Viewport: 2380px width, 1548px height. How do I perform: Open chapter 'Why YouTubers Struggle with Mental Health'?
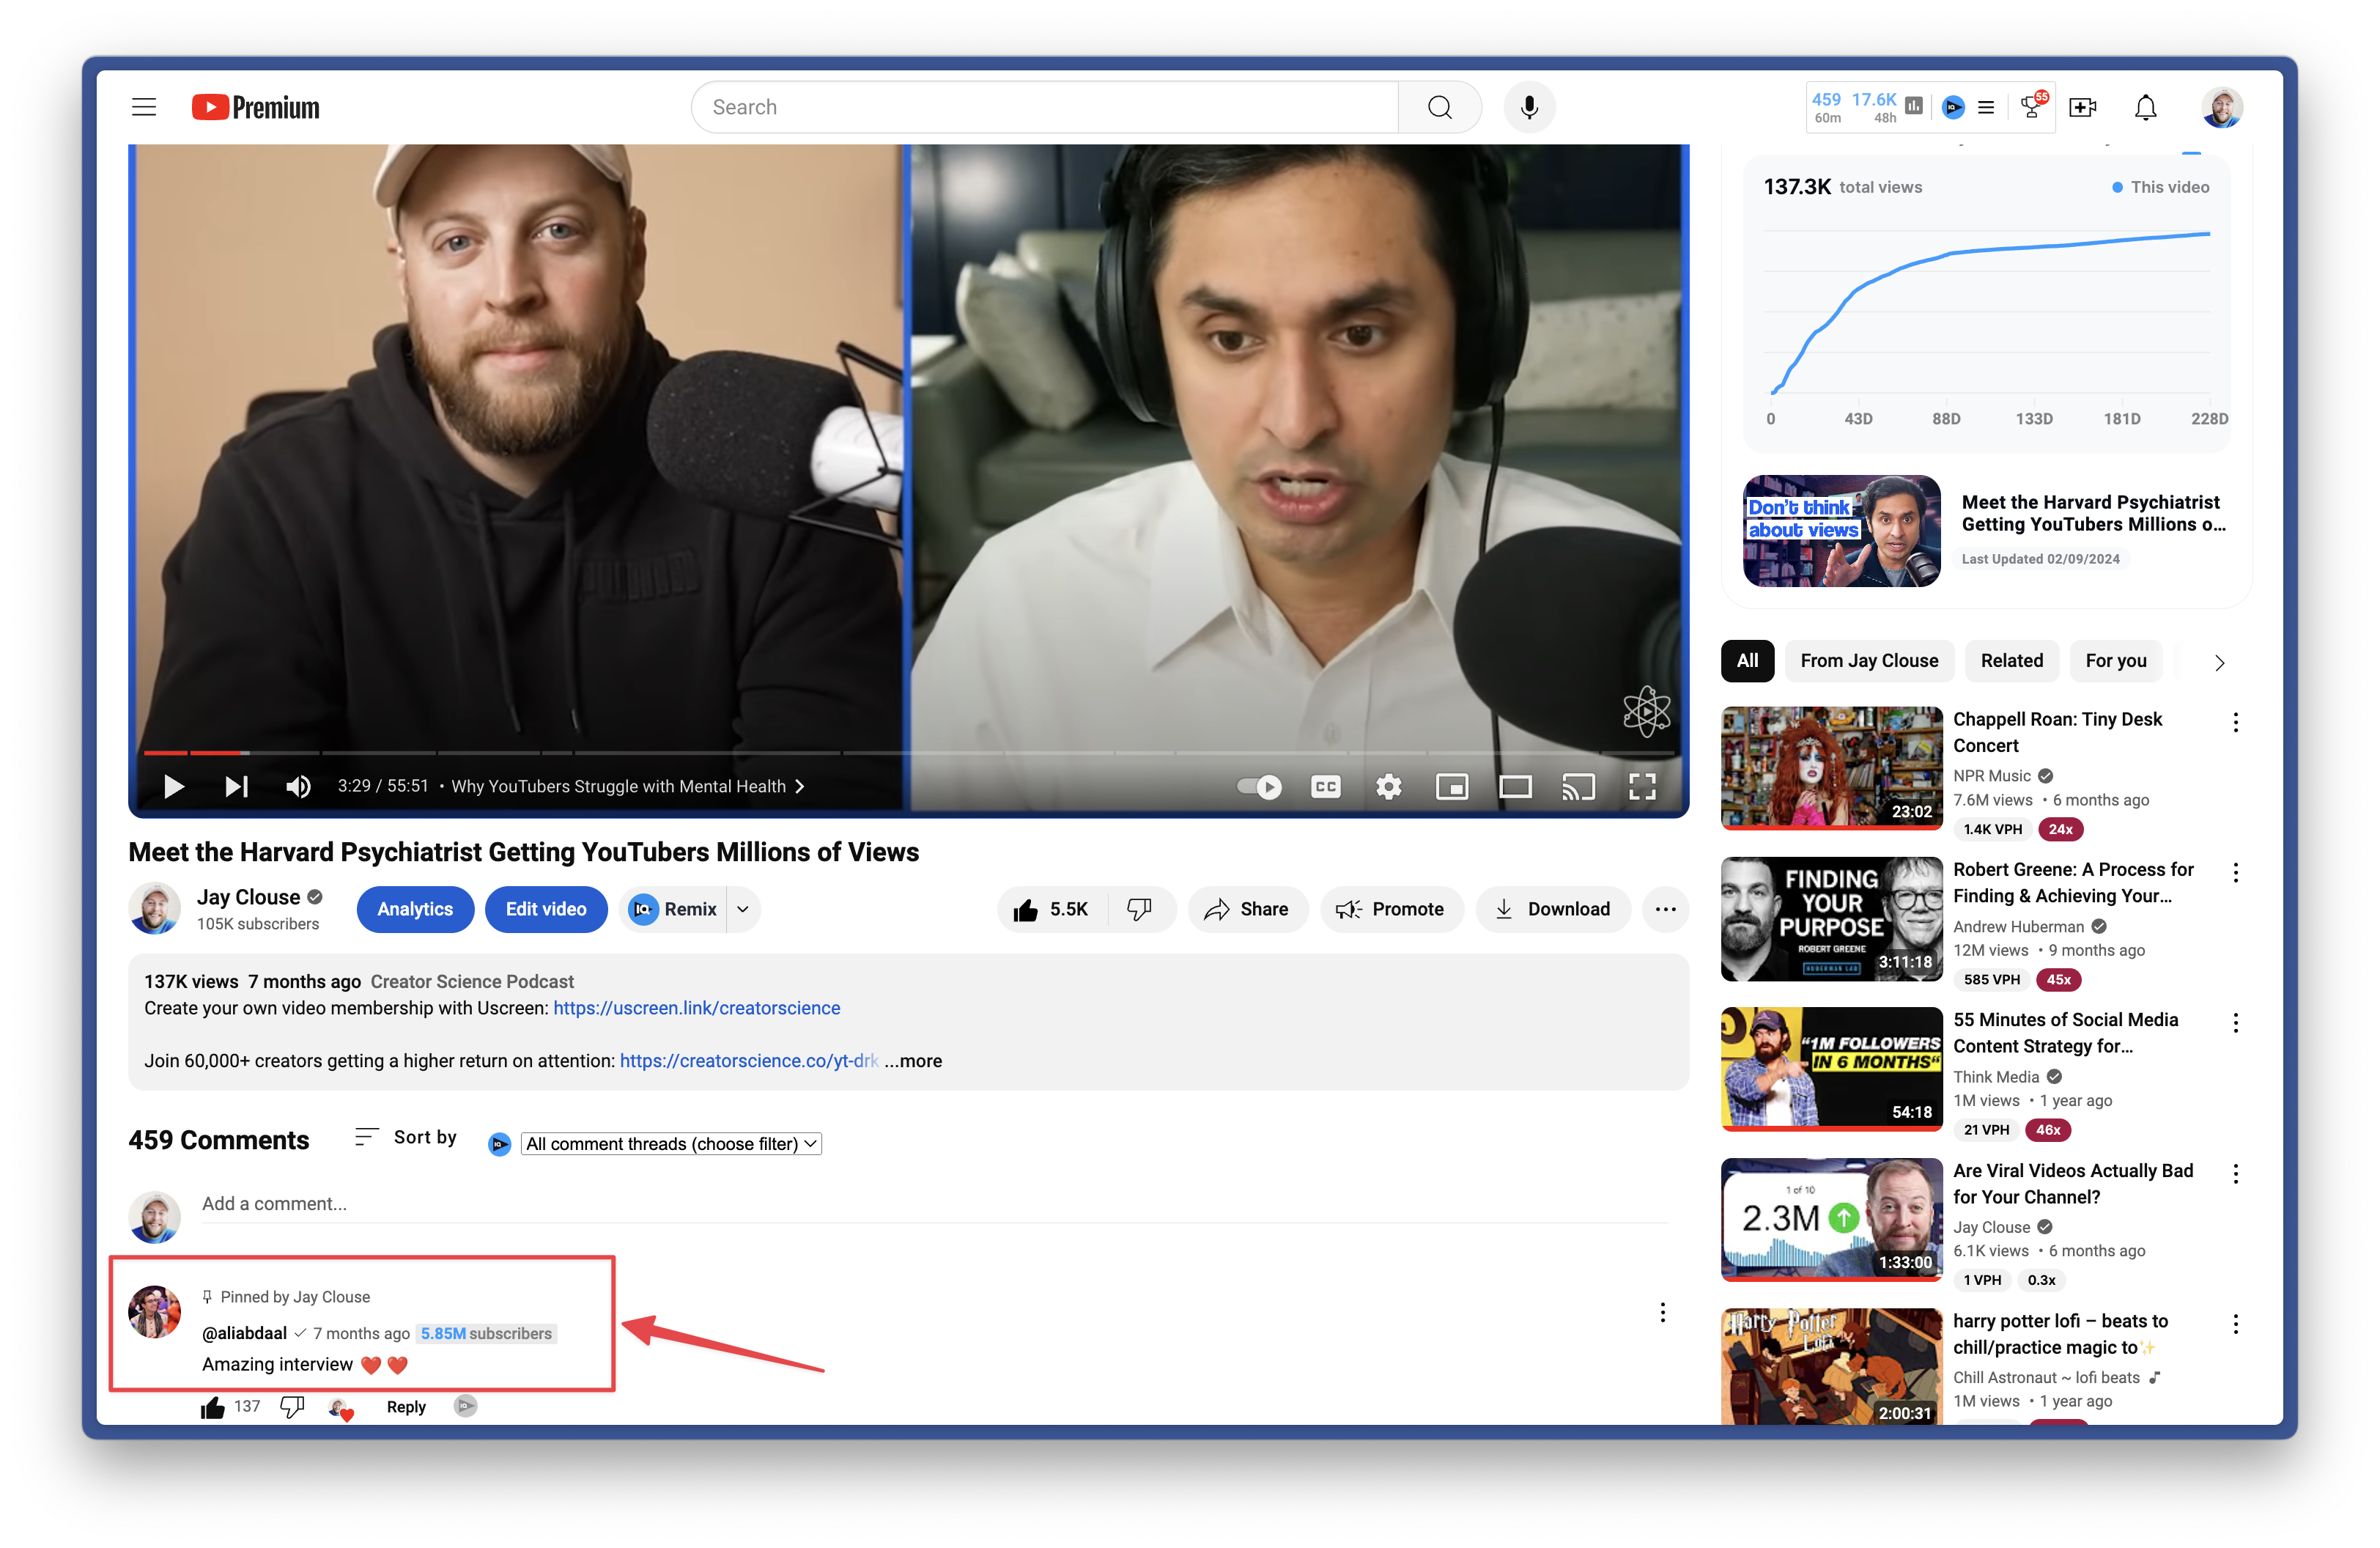click(628, 786)
